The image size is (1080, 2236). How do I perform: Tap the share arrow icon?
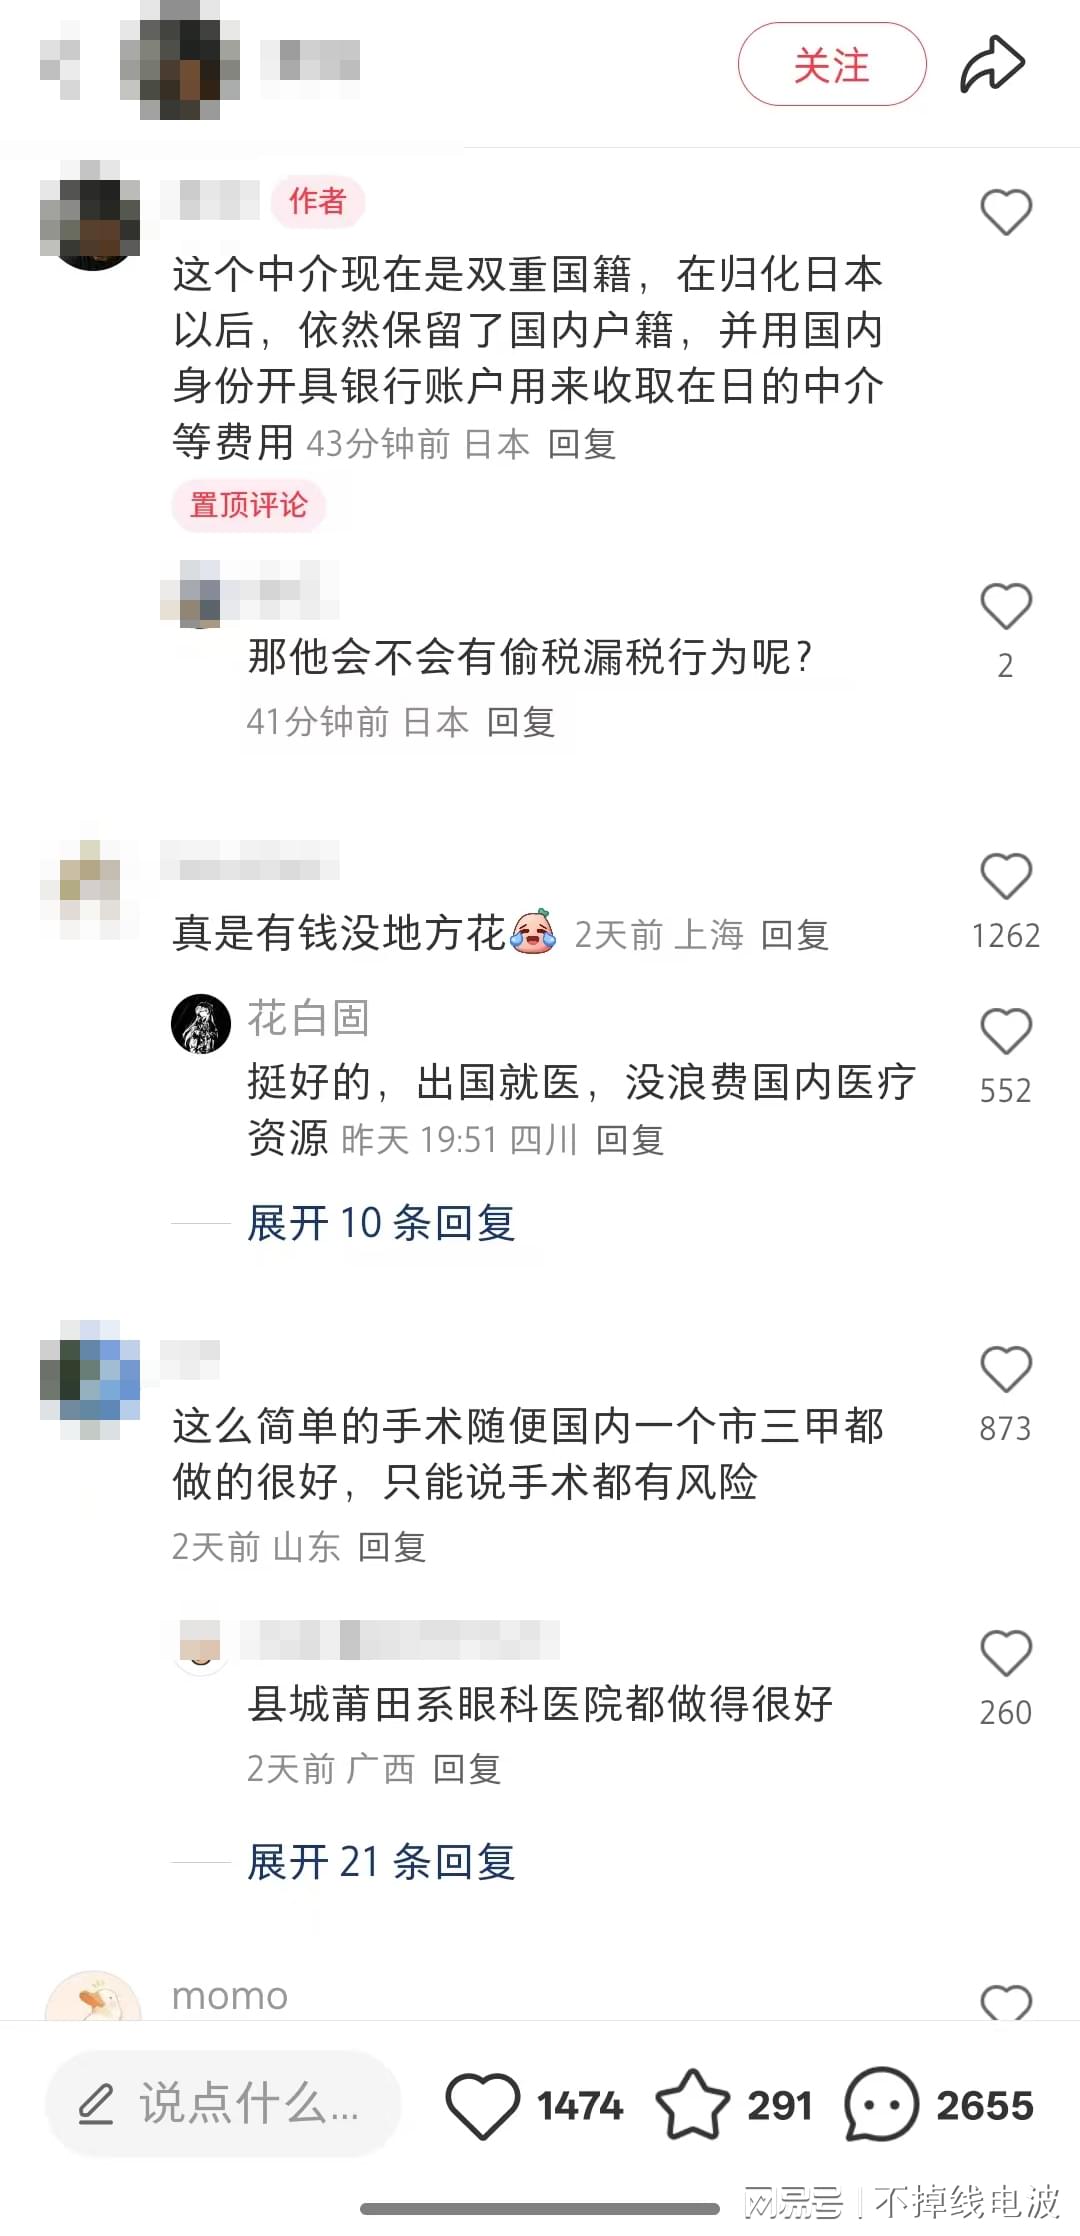coord(992,65)
